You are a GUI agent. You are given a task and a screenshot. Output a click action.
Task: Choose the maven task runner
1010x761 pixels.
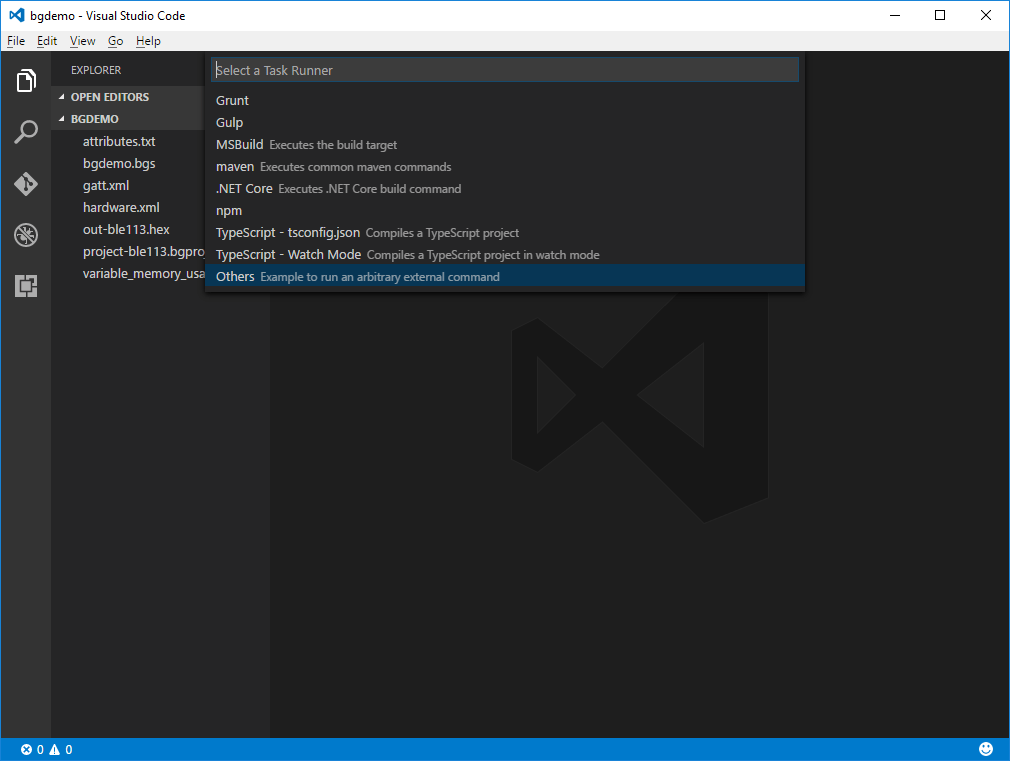[505, 166]
